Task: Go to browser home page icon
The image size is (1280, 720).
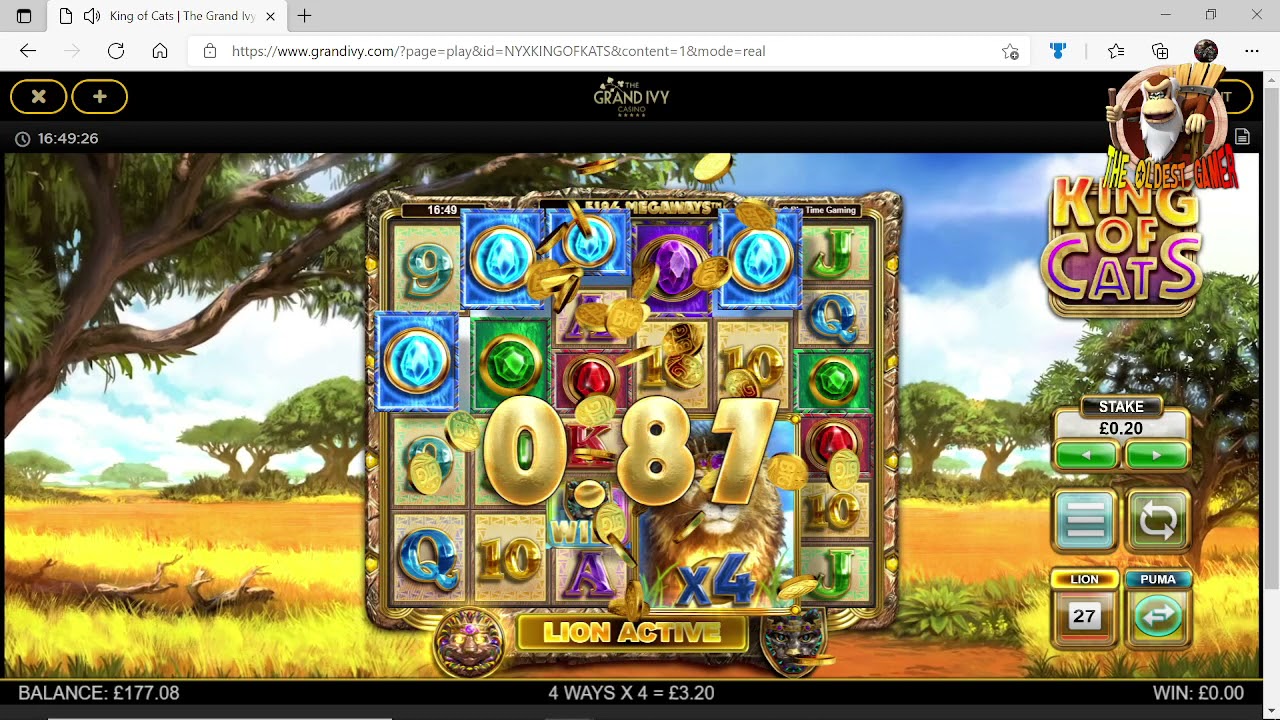Action: point(160,51)
